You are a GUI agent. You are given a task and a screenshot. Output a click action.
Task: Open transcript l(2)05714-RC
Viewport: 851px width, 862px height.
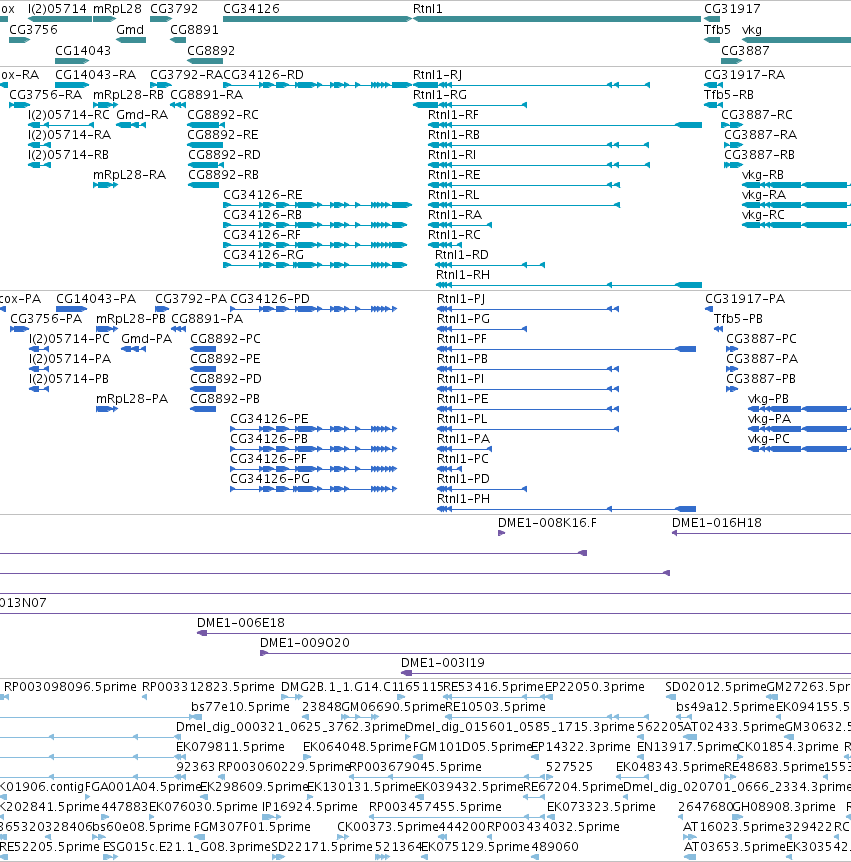click(x=69, y=115)
